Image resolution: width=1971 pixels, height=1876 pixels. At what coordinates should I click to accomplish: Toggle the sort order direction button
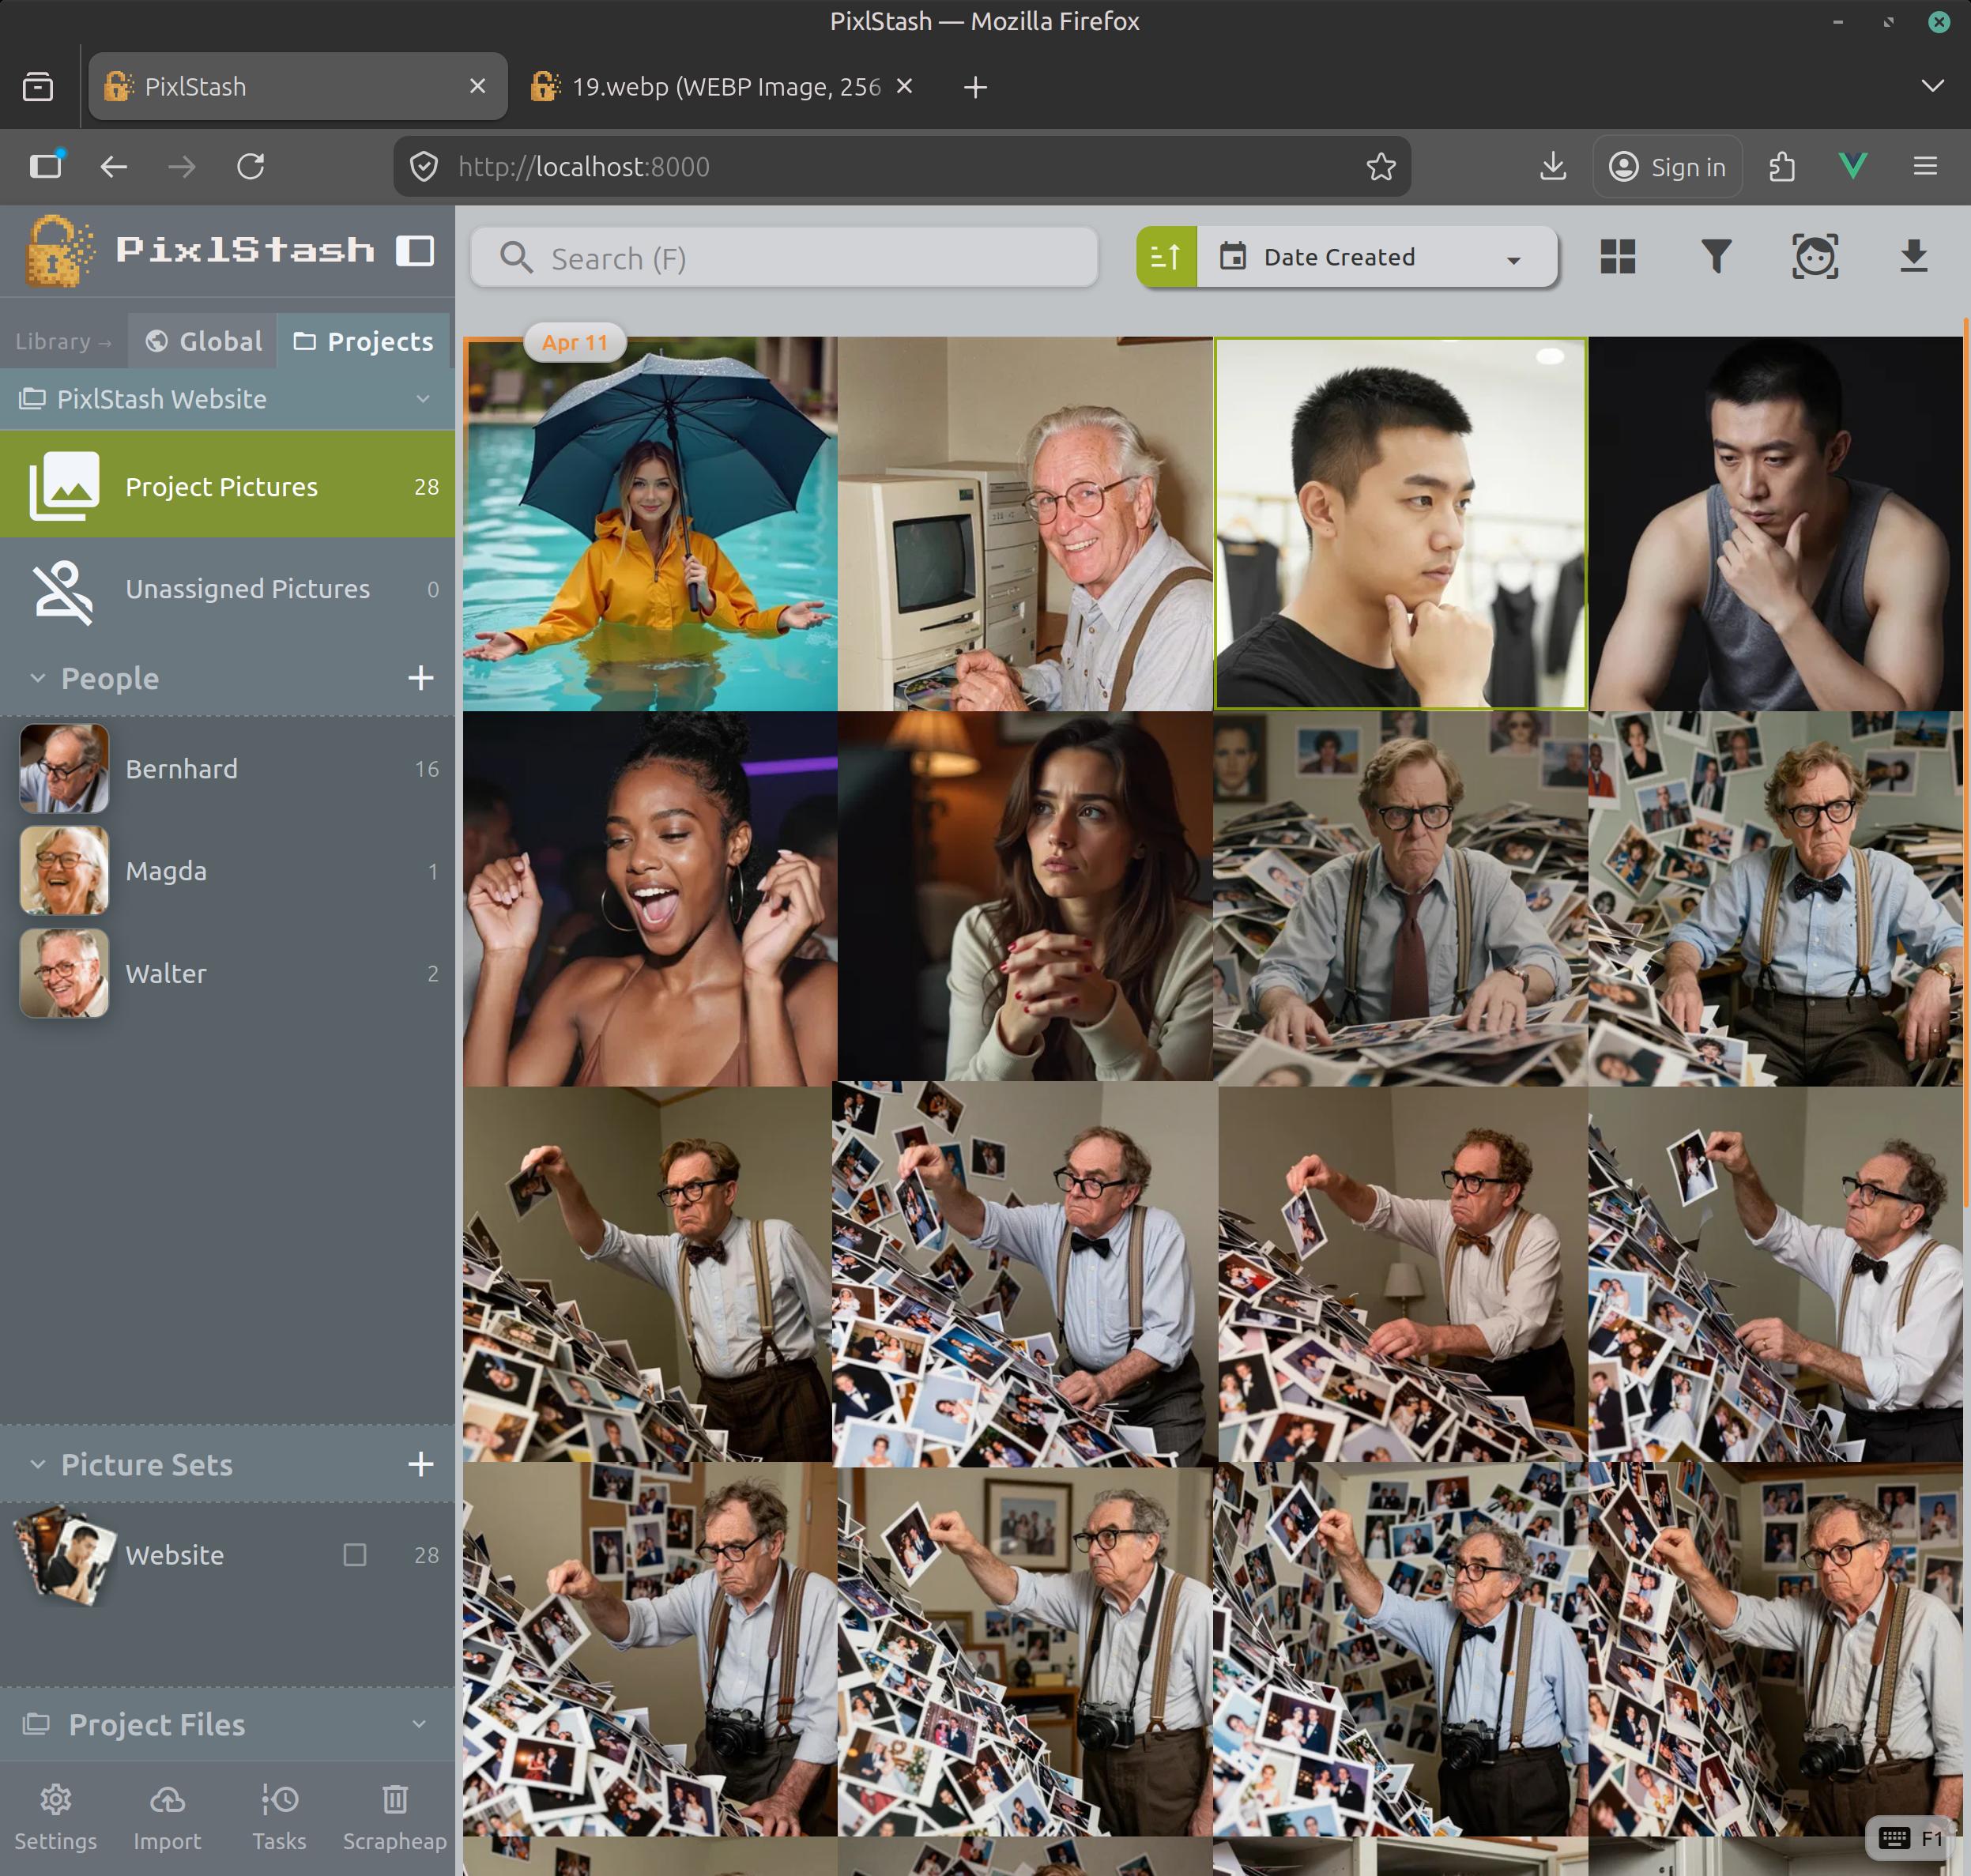click(1166, 258)
